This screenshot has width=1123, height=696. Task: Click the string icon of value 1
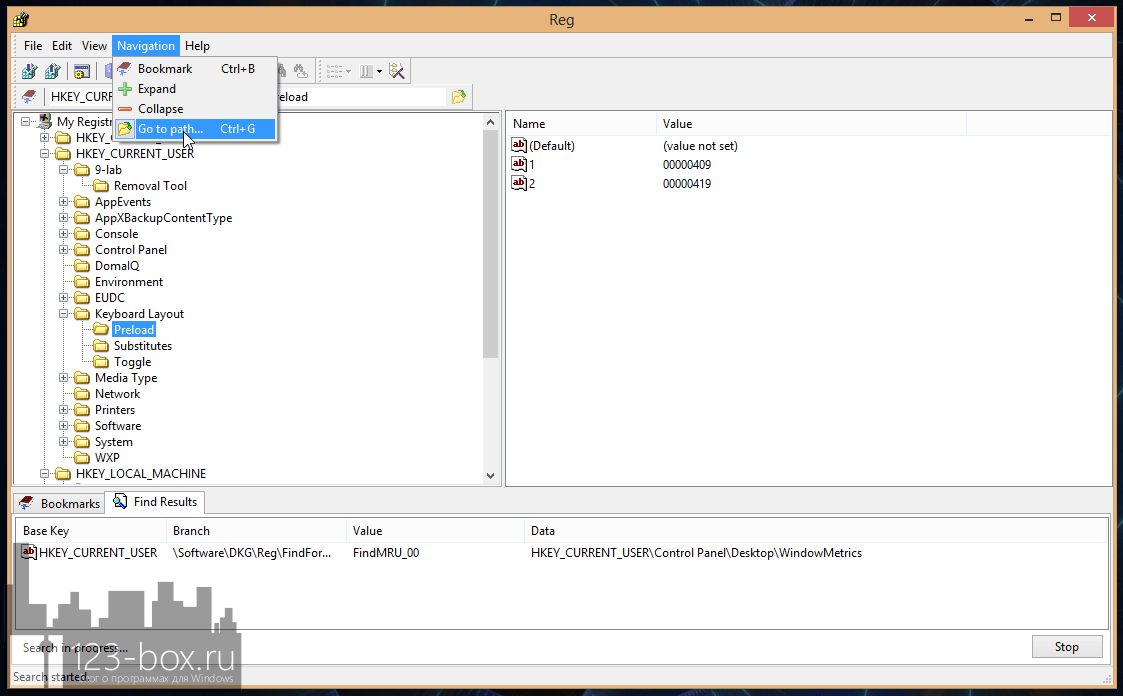point(518,164)
